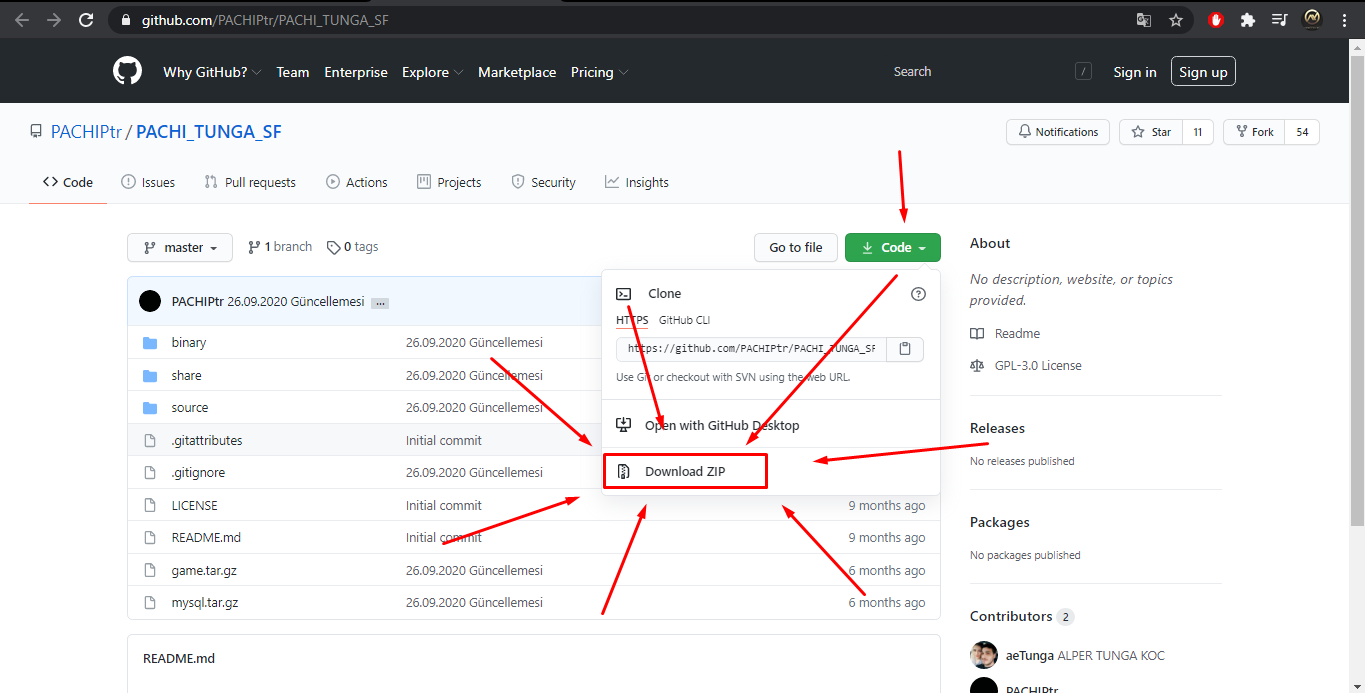Open the Readme link in About
Viewport: 1365px width, 693px height.
click(x=1005, y=333)
